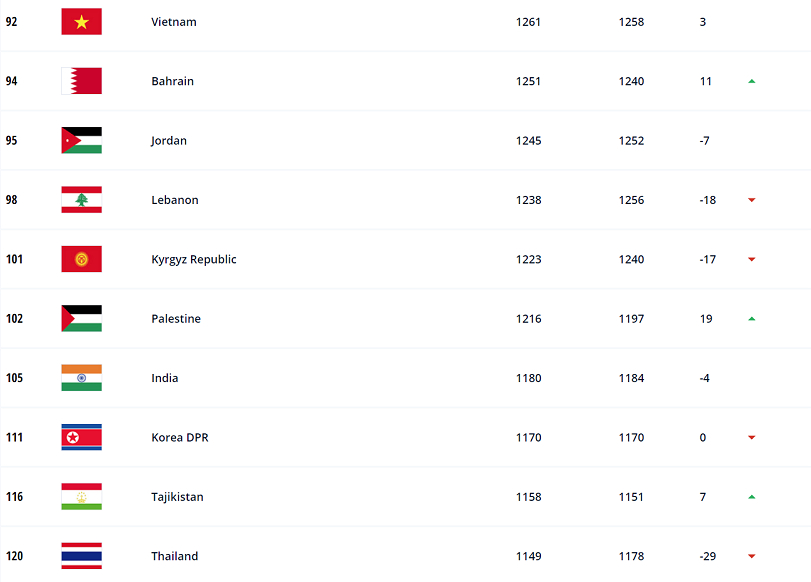Click the Vietnam flag icon
This screenshot has width=811, height=582.
coord(81,22)
